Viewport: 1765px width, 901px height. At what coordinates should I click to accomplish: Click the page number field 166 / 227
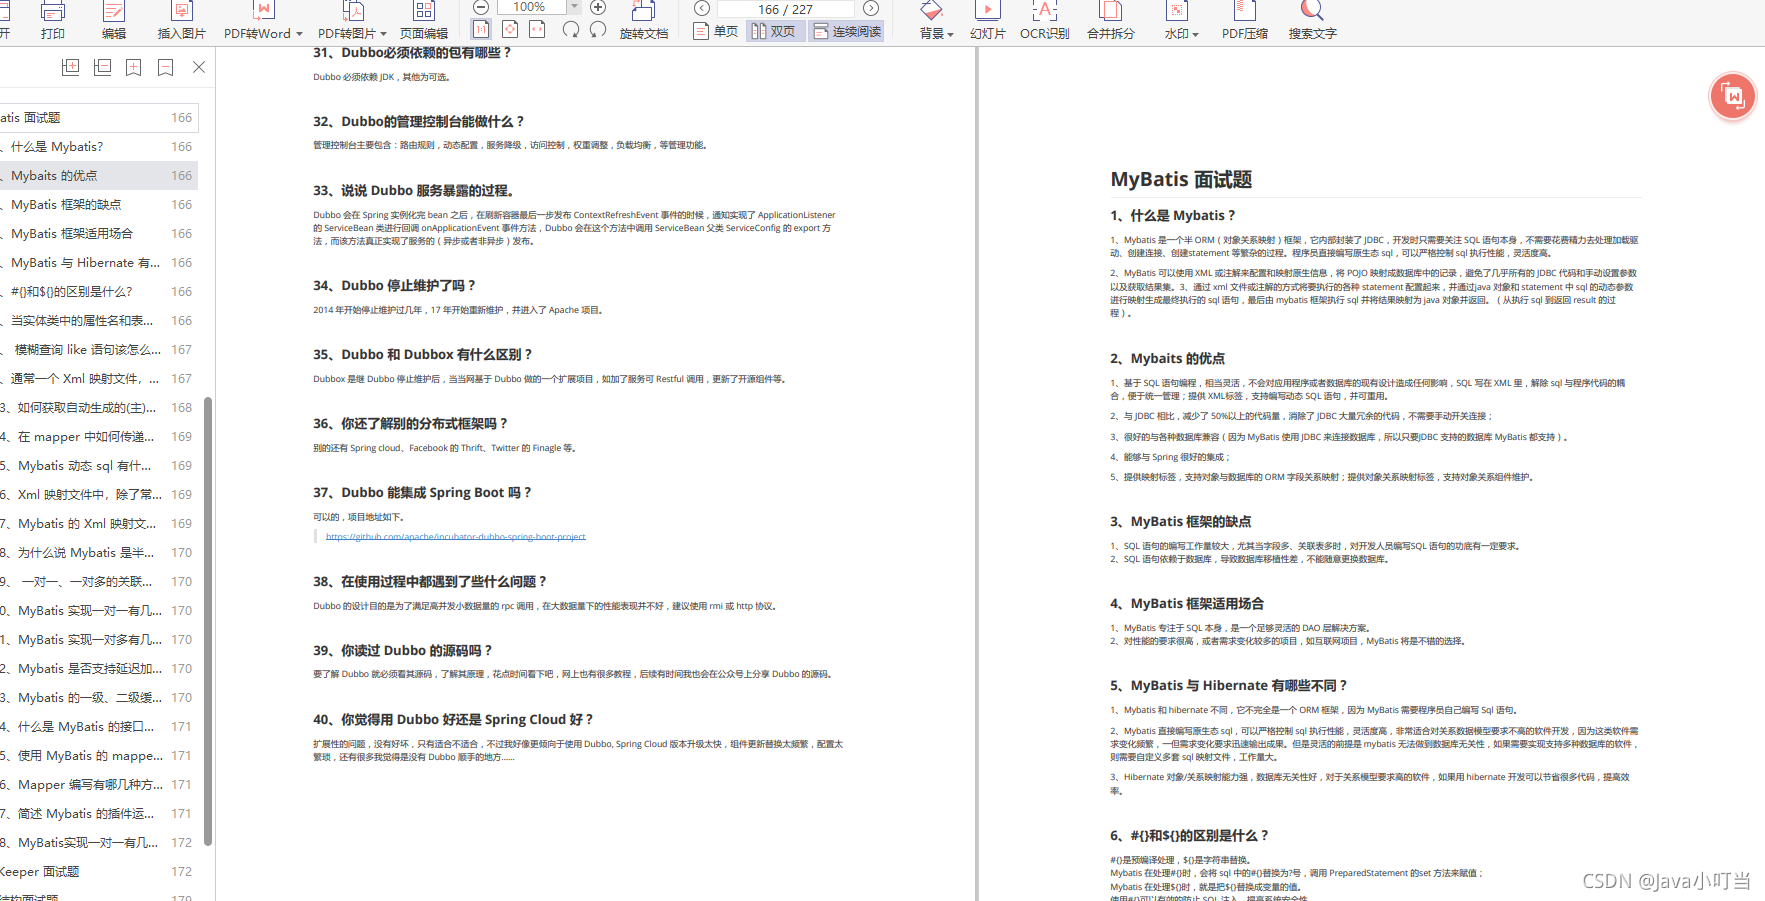point(786,9)
